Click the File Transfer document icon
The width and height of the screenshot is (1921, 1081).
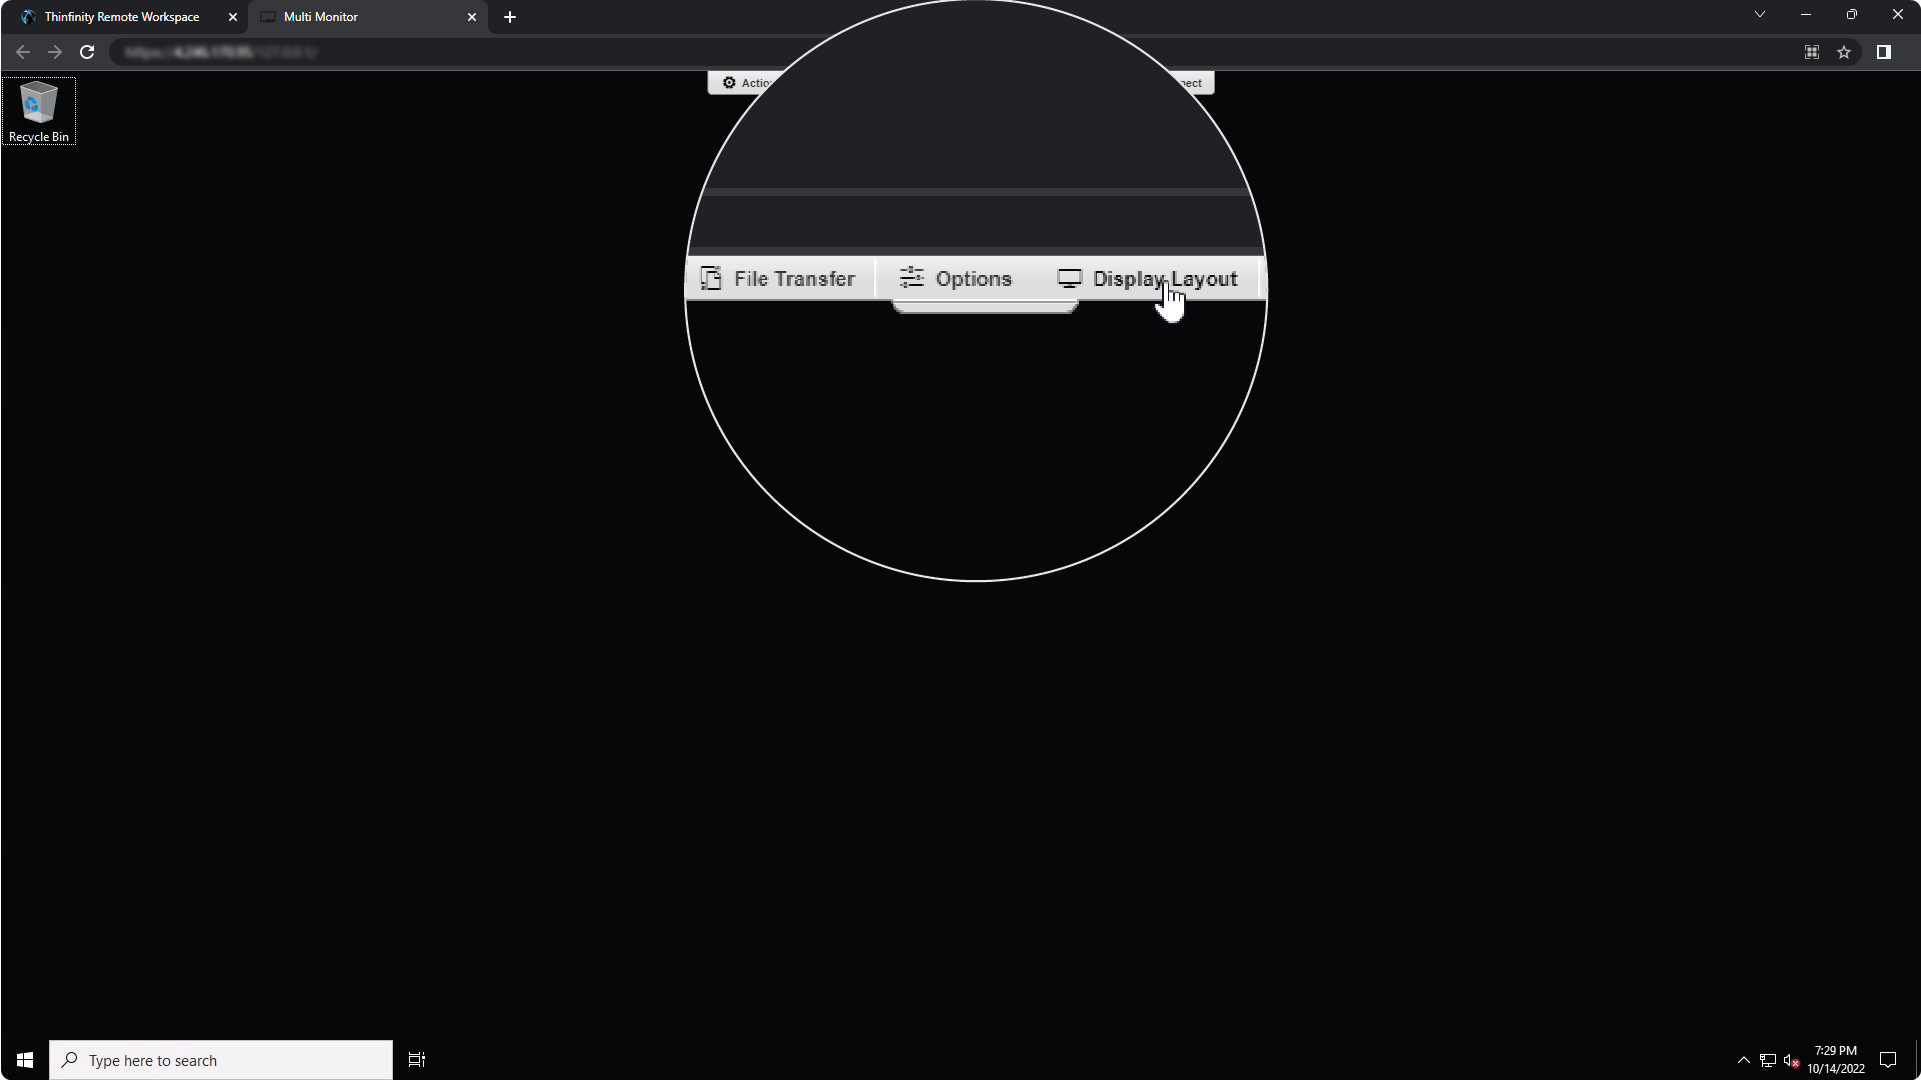coord(710,278)
